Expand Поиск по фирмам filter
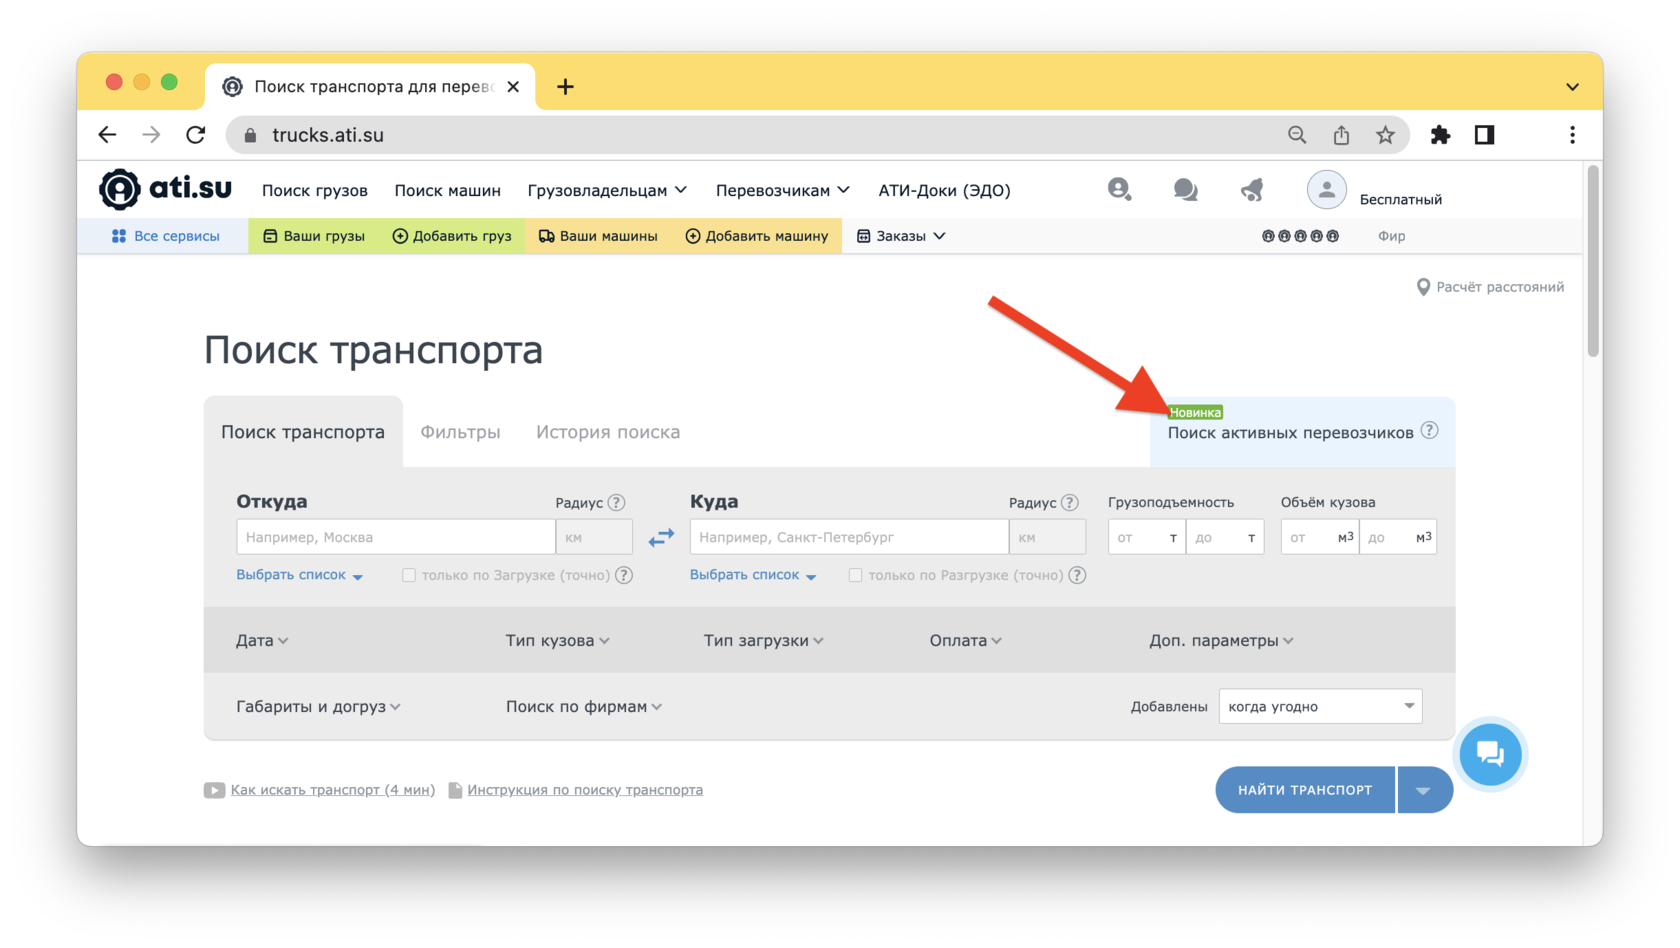The height and width of the screenshot is (948, 1680). point(584,706)
